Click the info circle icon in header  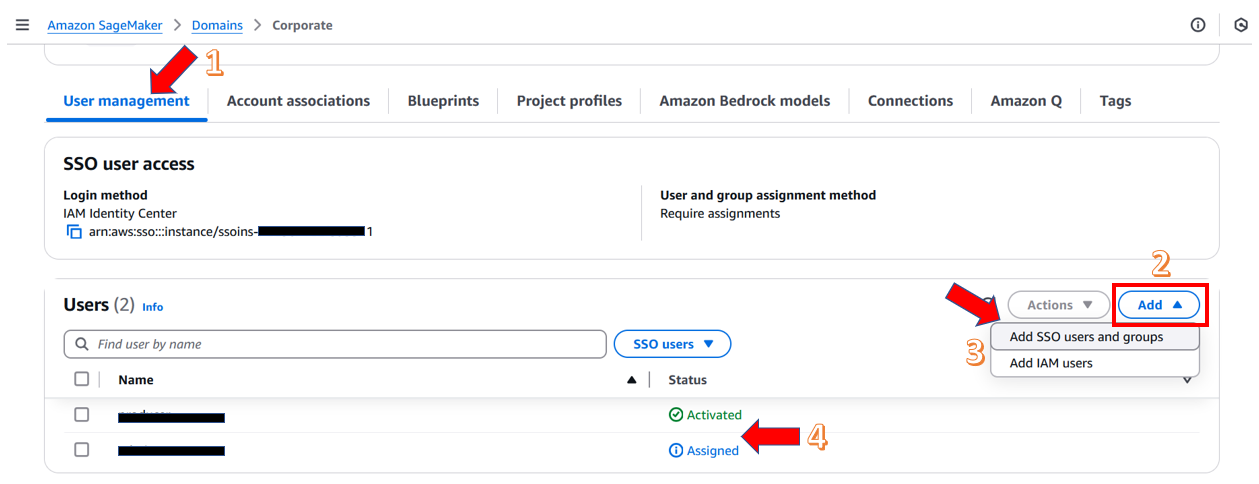pos(1198,25)
